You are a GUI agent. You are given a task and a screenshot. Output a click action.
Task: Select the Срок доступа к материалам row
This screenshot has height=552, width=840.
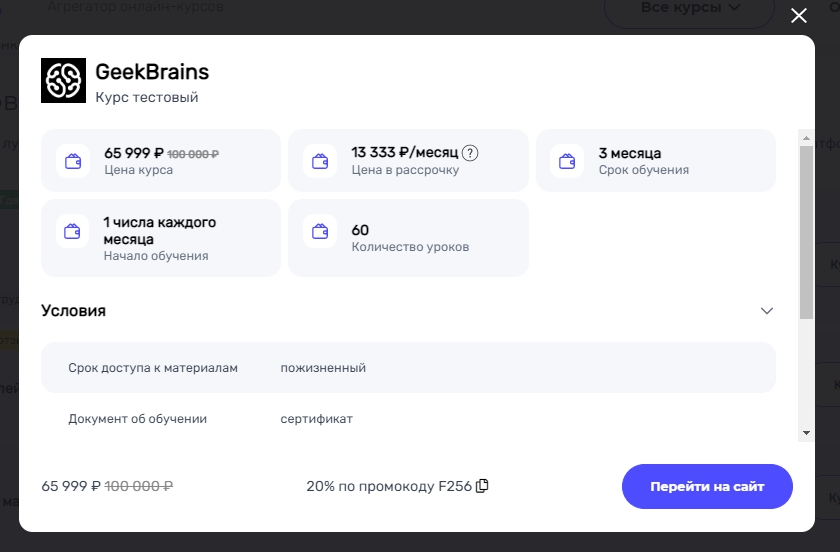[408, 368]
